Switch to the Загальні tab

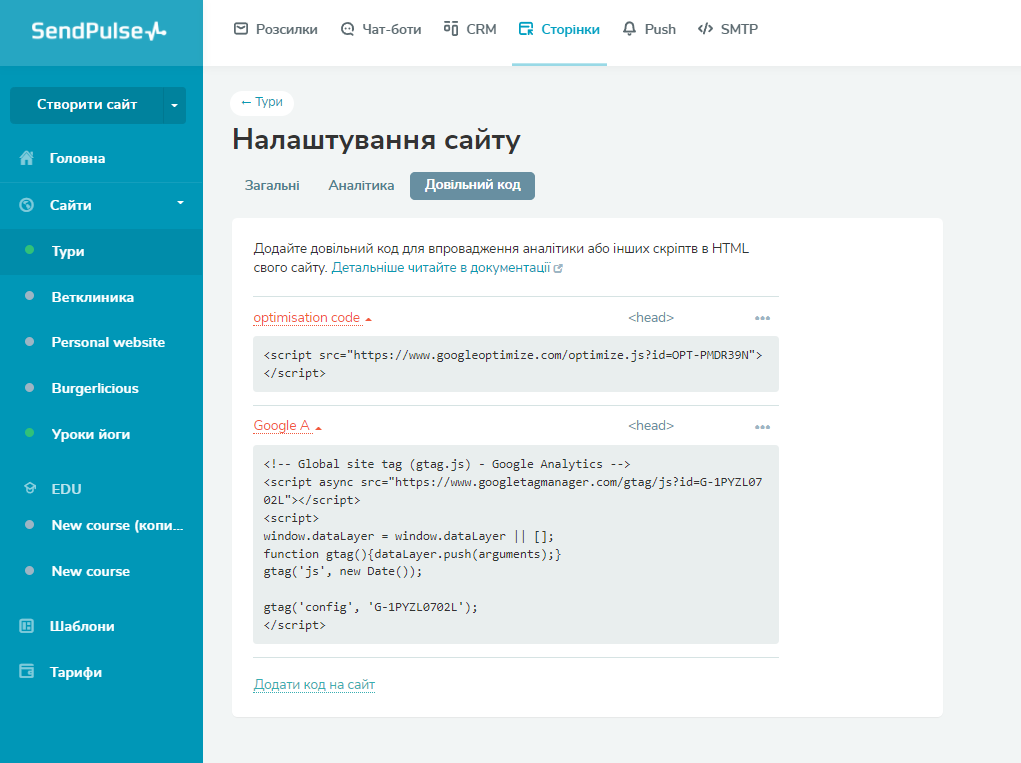pyautogui.click(x=271, y=185)
